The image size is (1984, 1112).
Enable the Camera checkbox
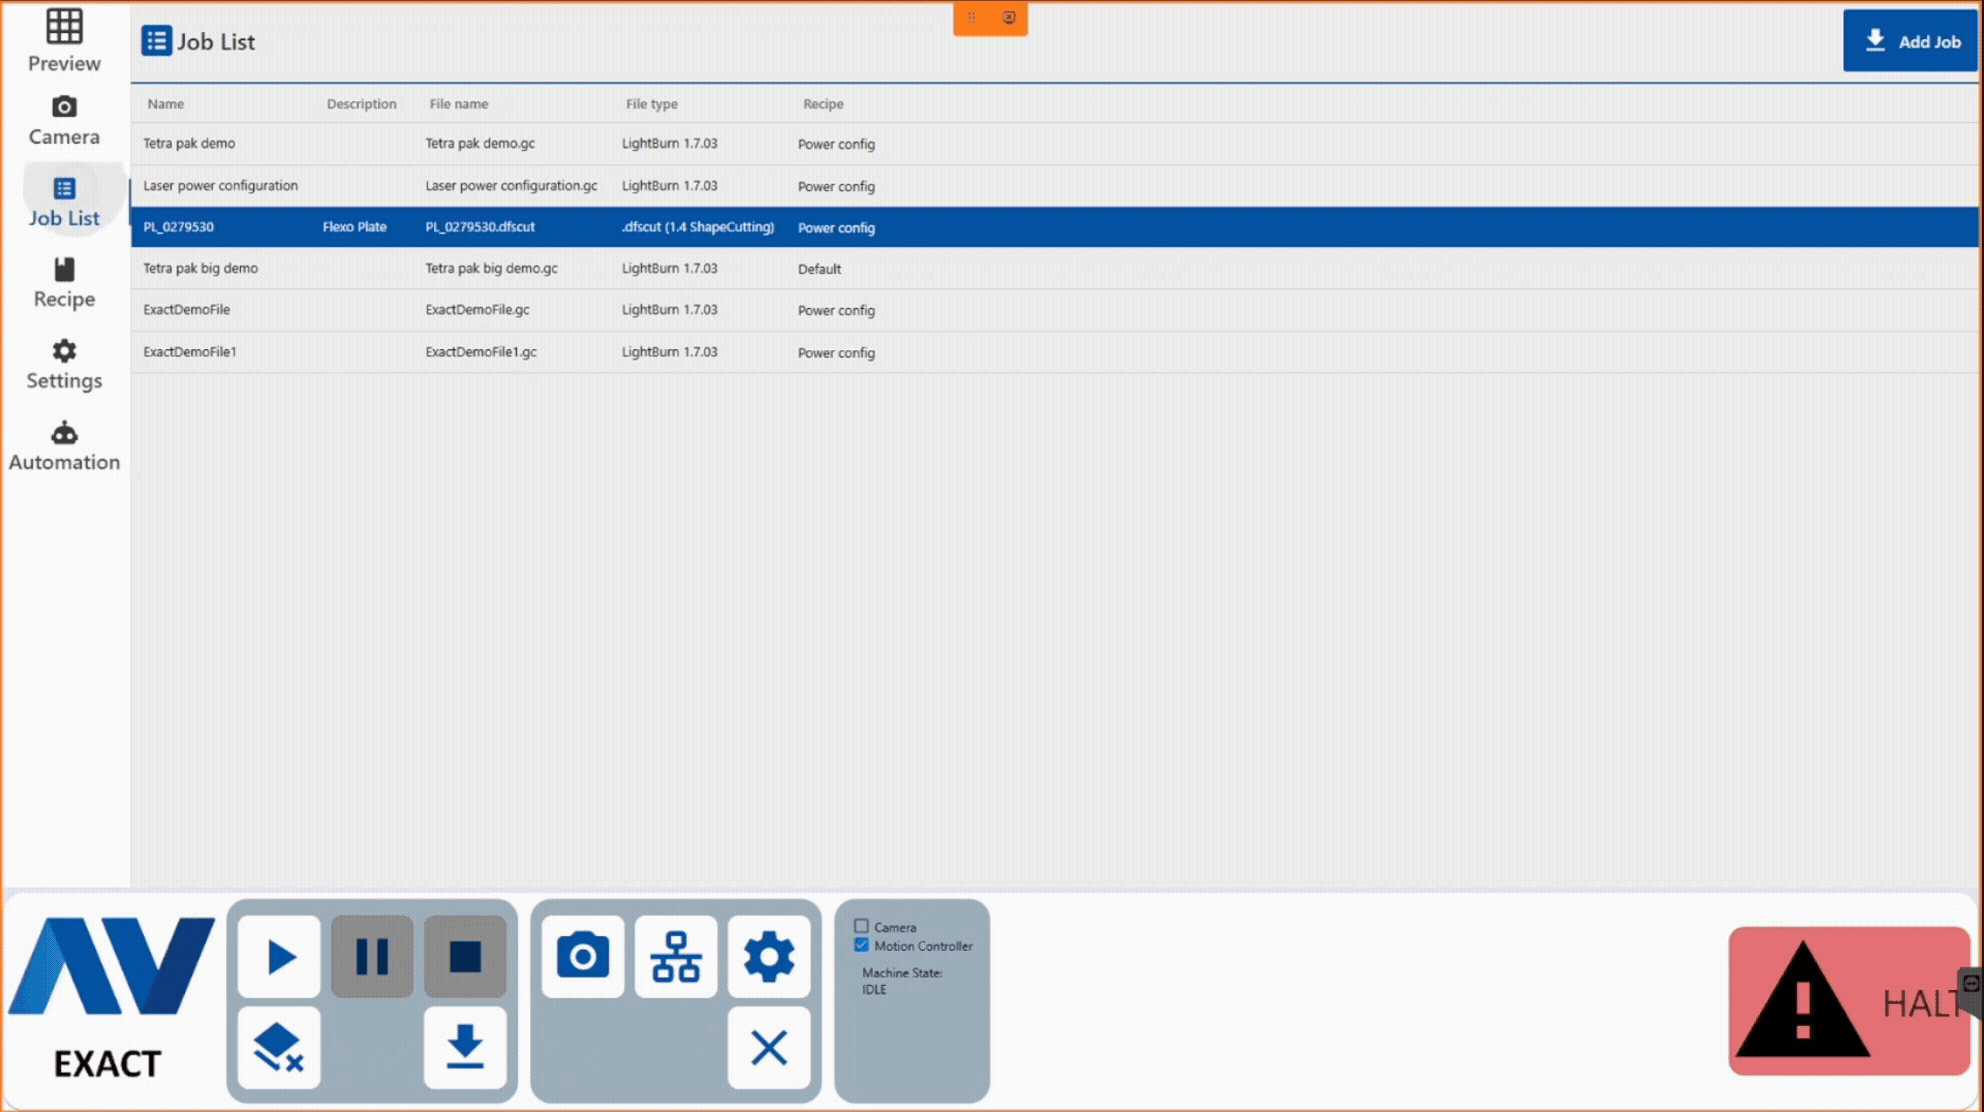(861, 926)
